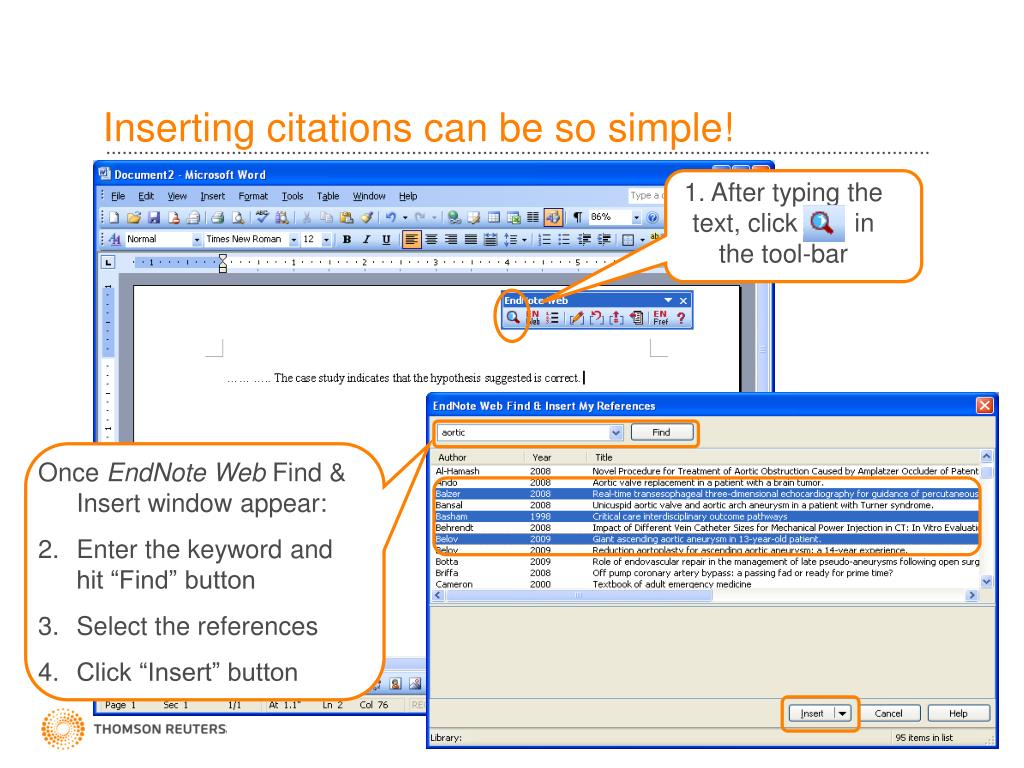
Task: Open EndNote Web via EN Web icon
Action: pyautogui.click(x=533, y=318)
